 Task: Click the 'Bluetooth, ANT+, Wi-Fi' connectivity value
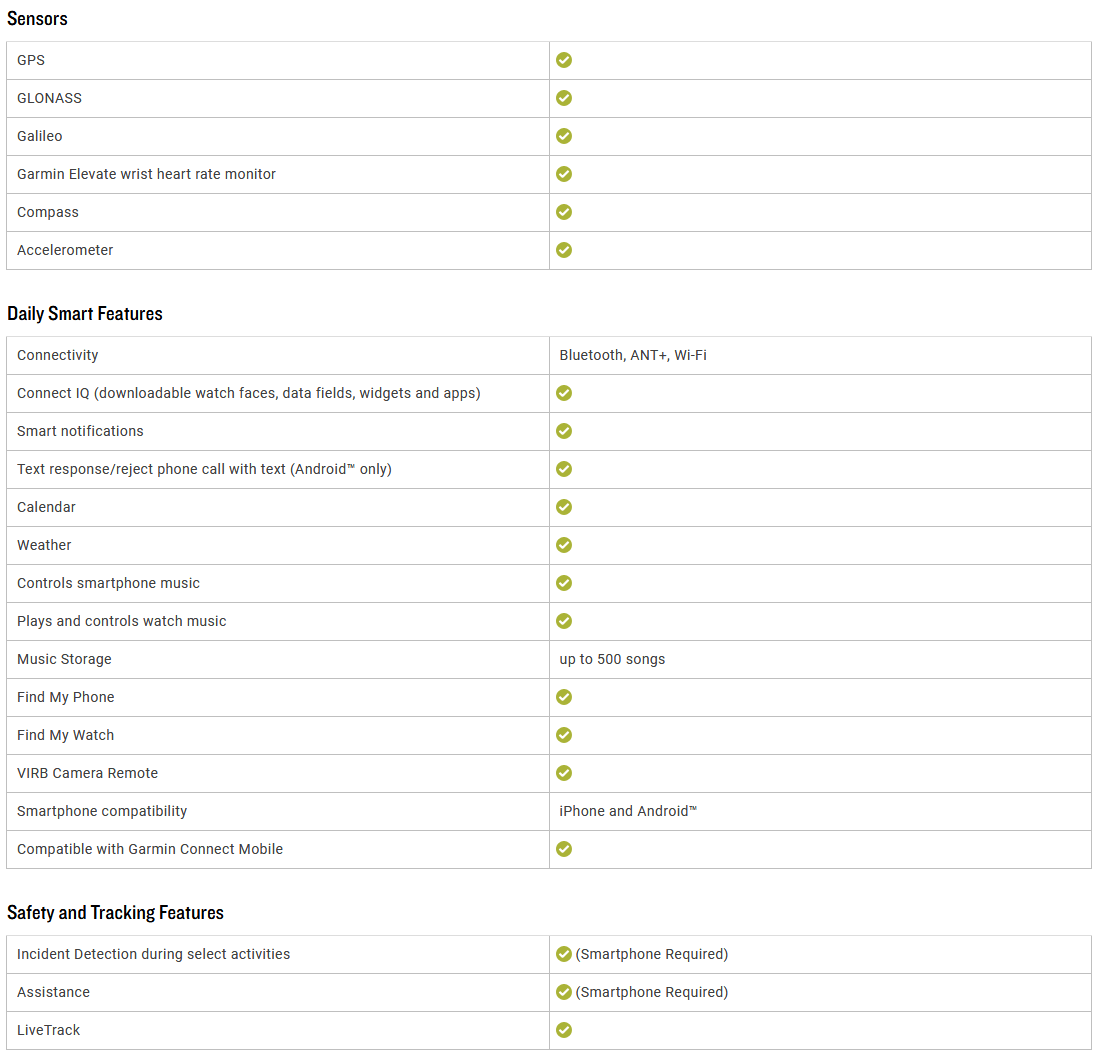(633, 355)
